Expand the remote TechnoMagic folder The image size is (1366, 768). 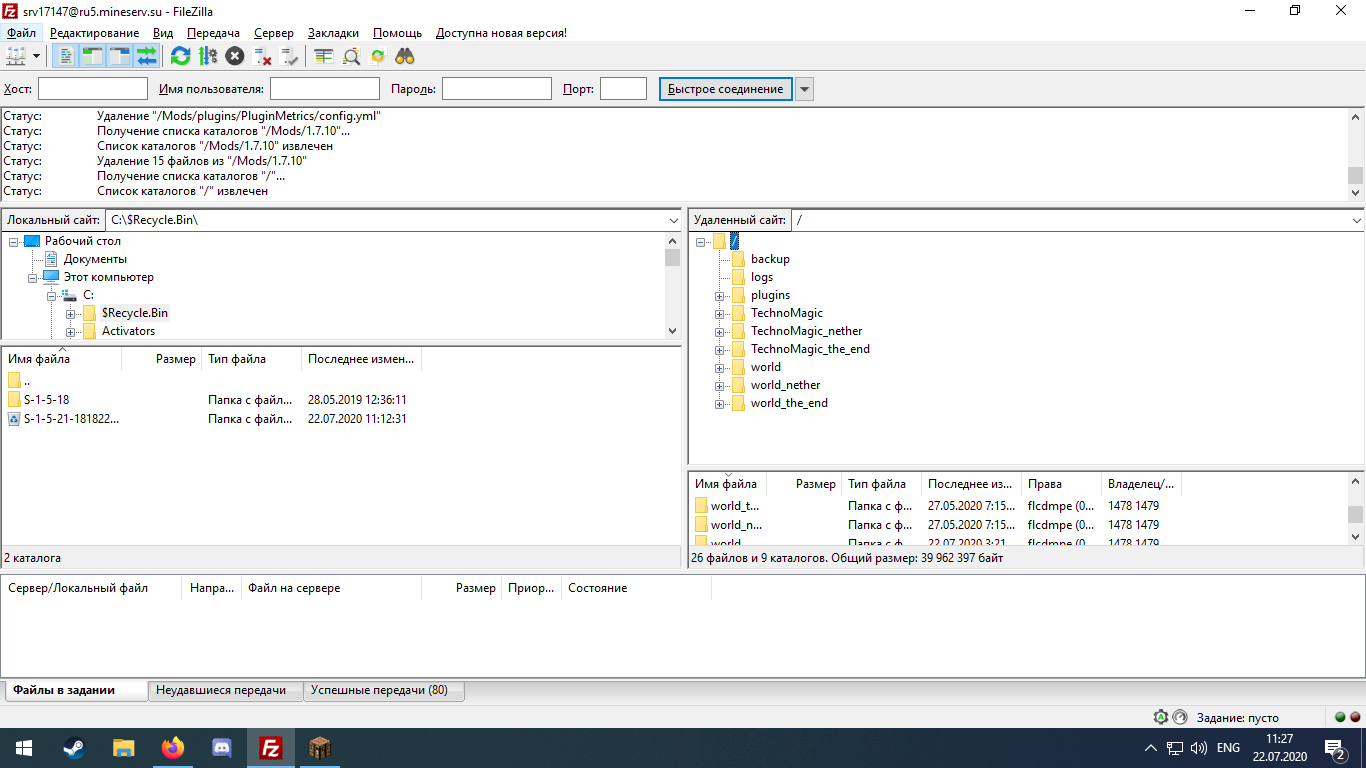(x=720, y=313)
